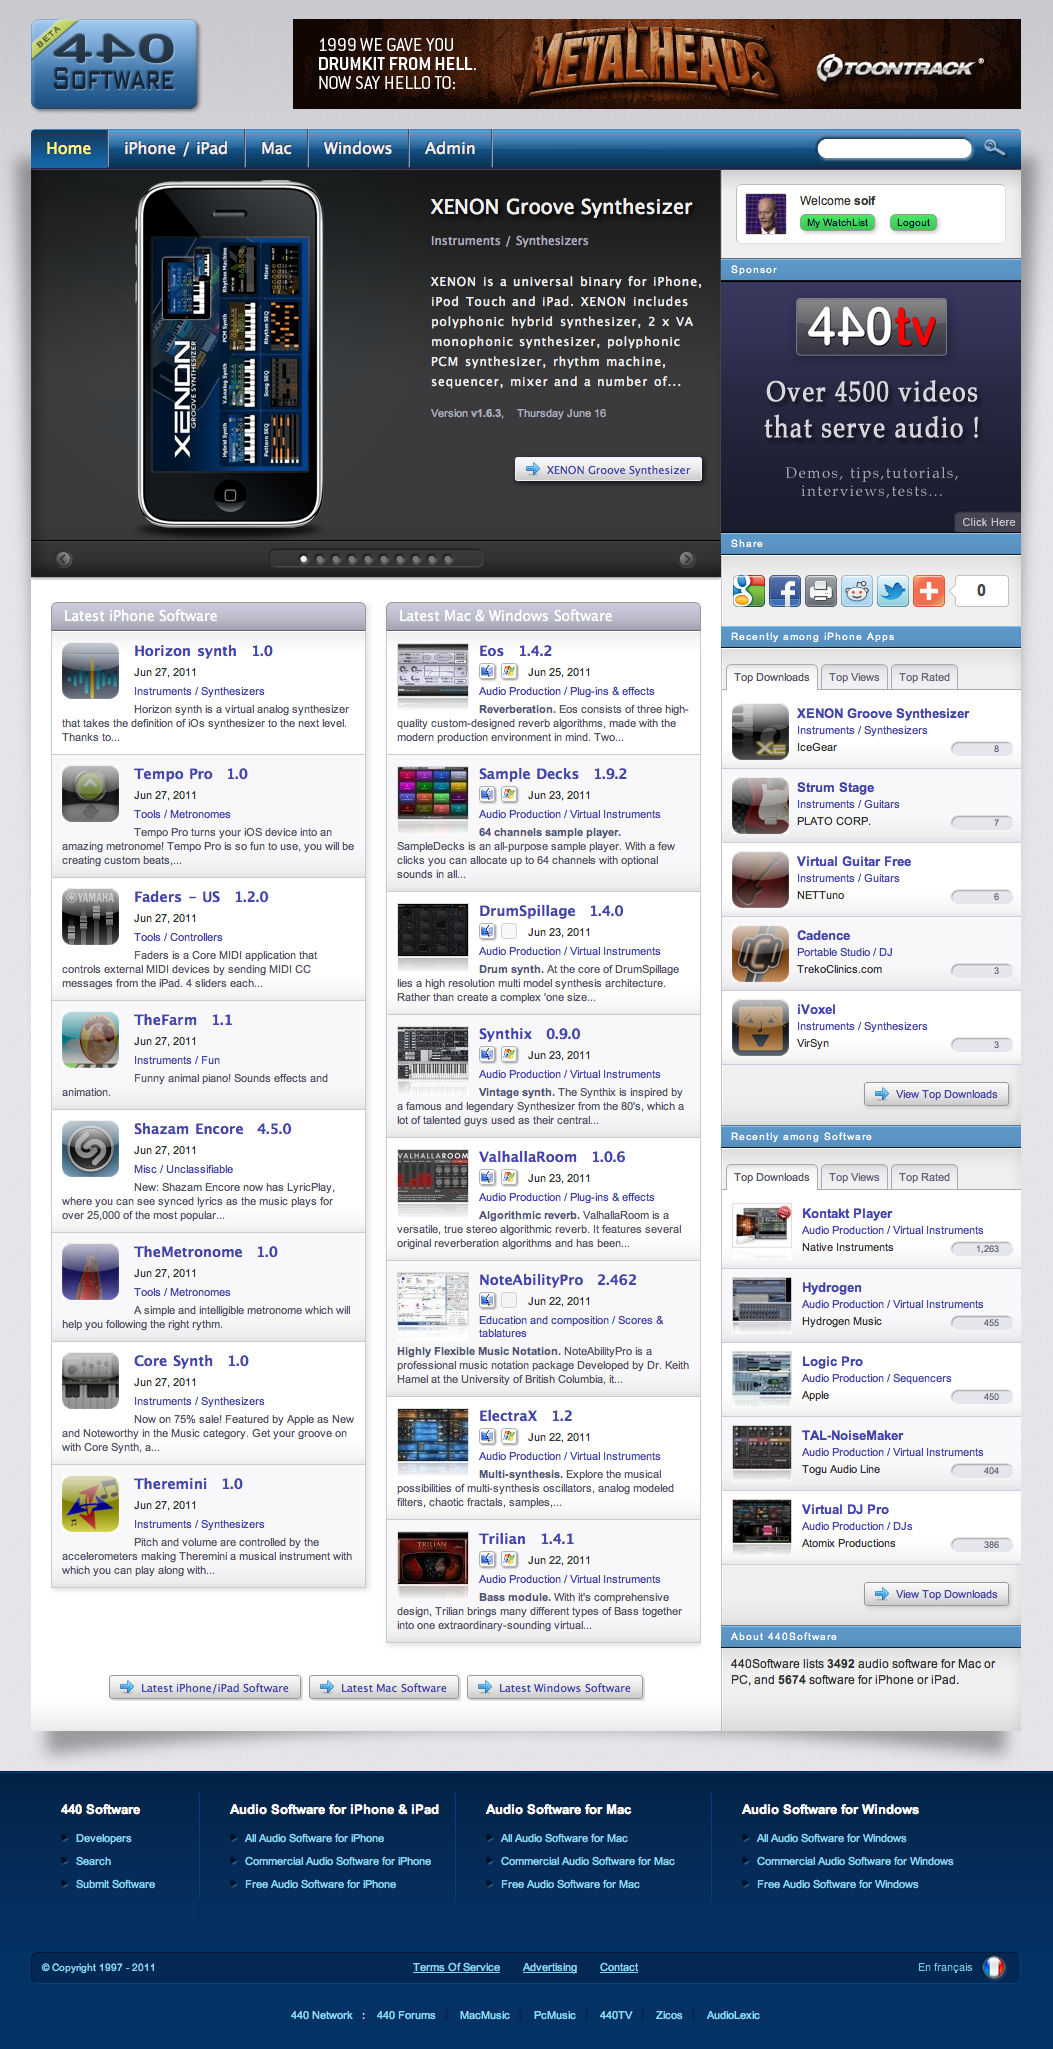Screen dimensions: 1053x2049
Task: Open the Tempo Pro app icon
Action: point(91,794)
